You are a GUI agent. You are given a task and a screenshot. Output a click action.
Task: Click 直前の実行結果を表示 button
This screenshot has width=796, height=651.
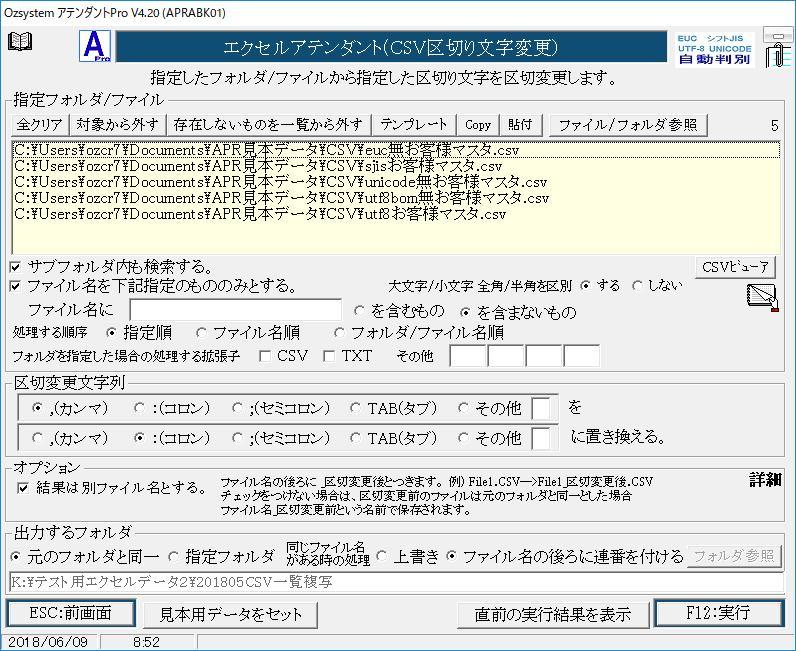[553, 615]
